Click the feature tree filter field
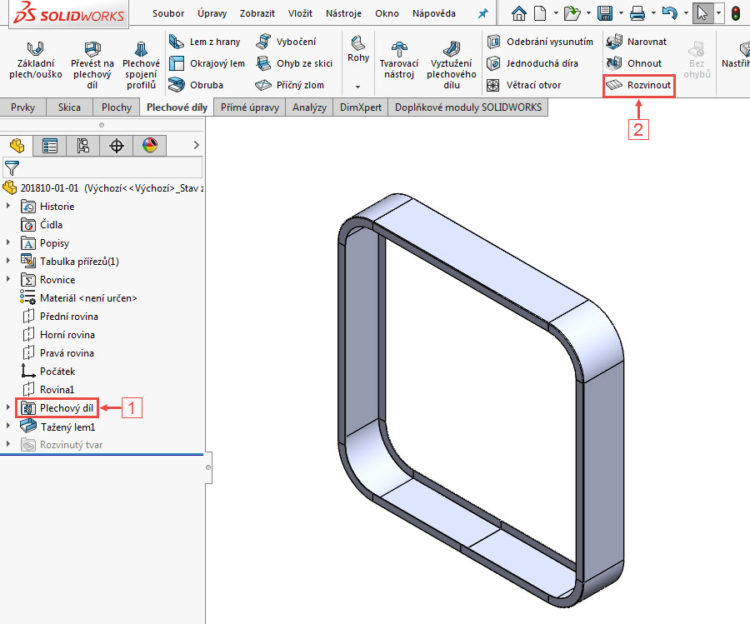The image size is (750, 624). tap(103, 168)
